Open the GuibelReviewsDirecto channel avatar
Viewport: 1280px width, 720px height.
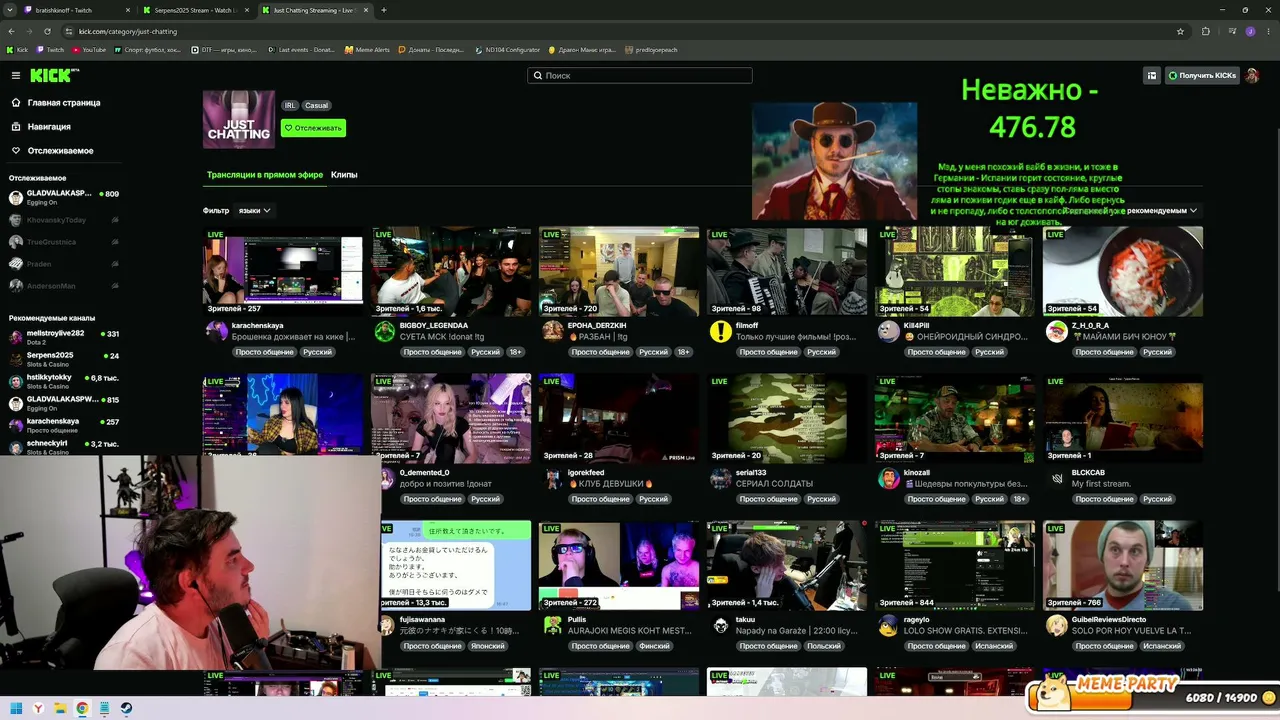pyautogui.click(x=1056, y=626)
